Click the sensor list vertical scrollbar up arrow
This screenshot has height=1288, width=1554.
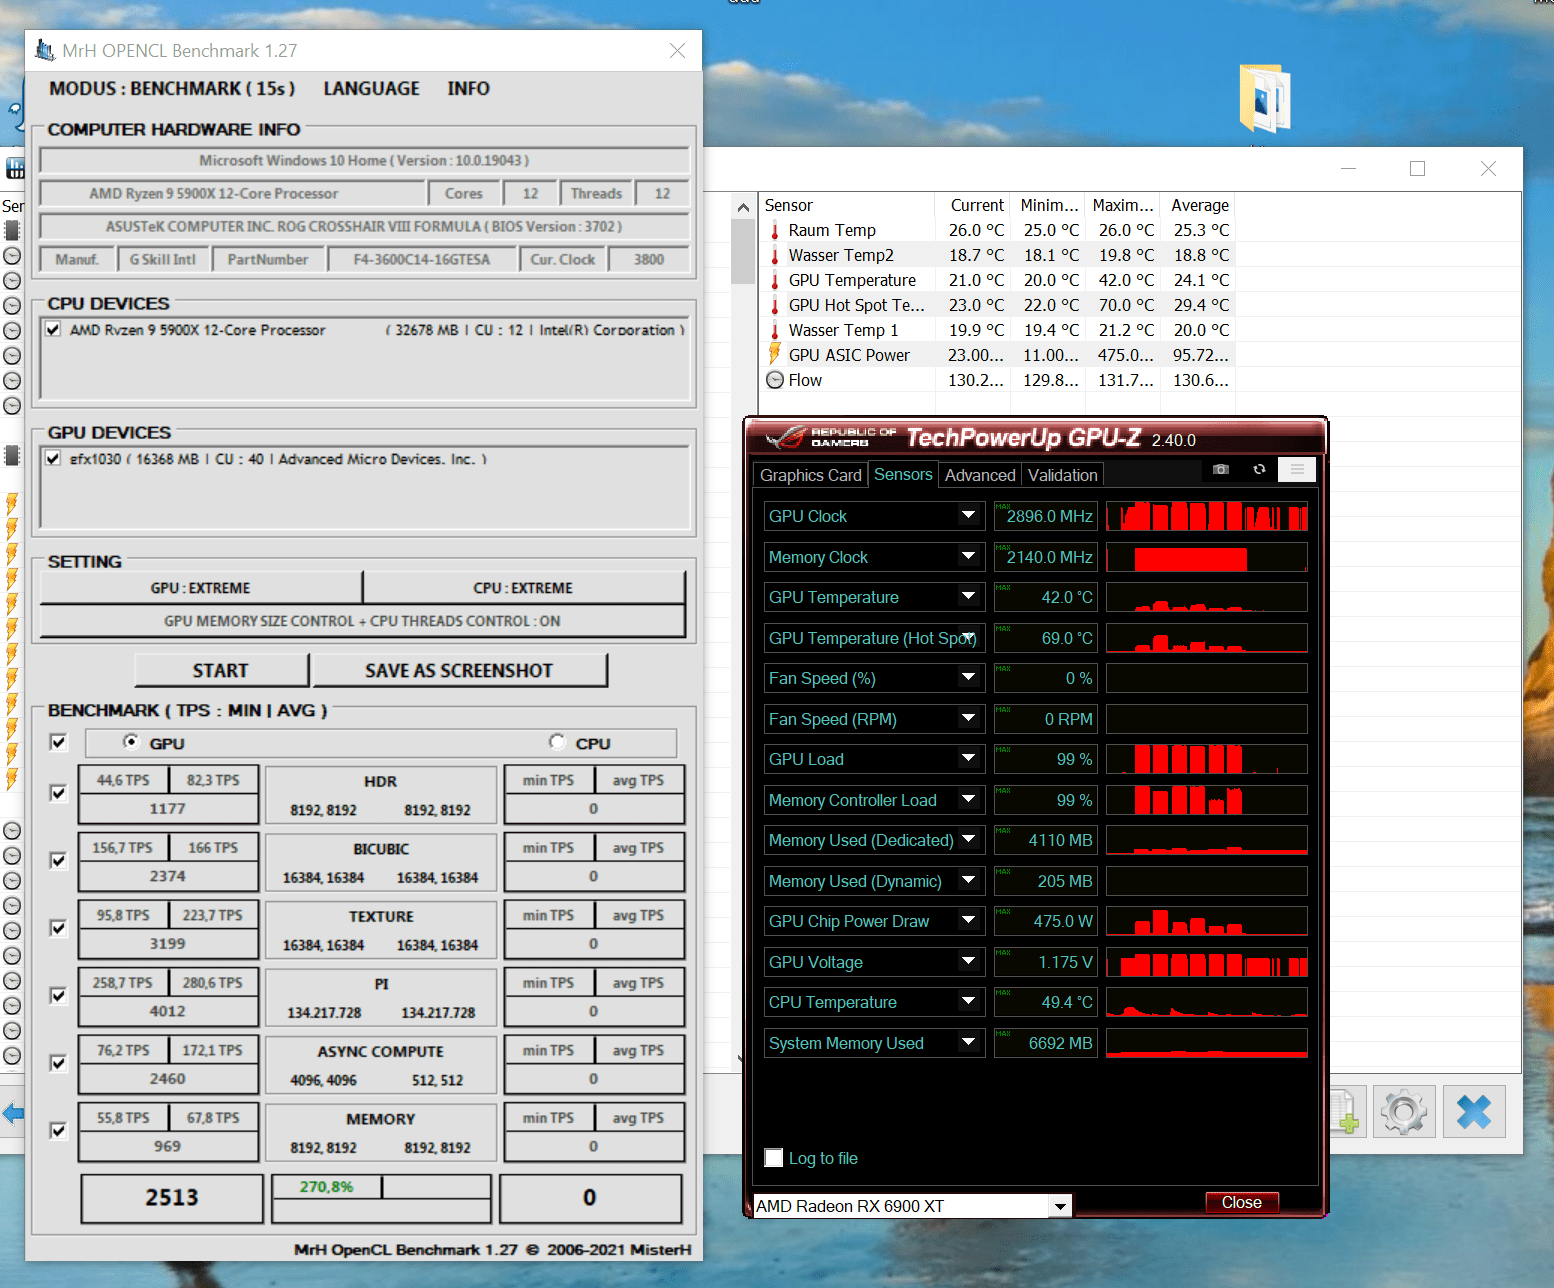pos(743,207)
